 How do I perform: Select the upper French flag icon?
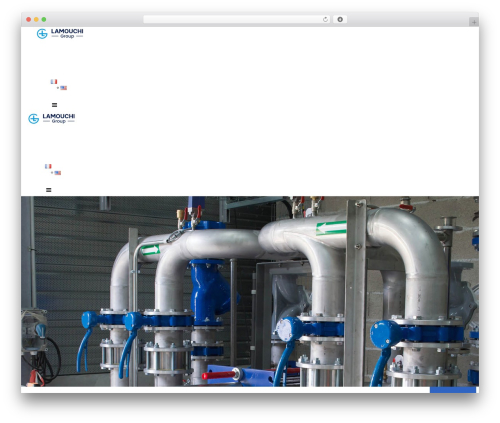click(x=54, y=82)
